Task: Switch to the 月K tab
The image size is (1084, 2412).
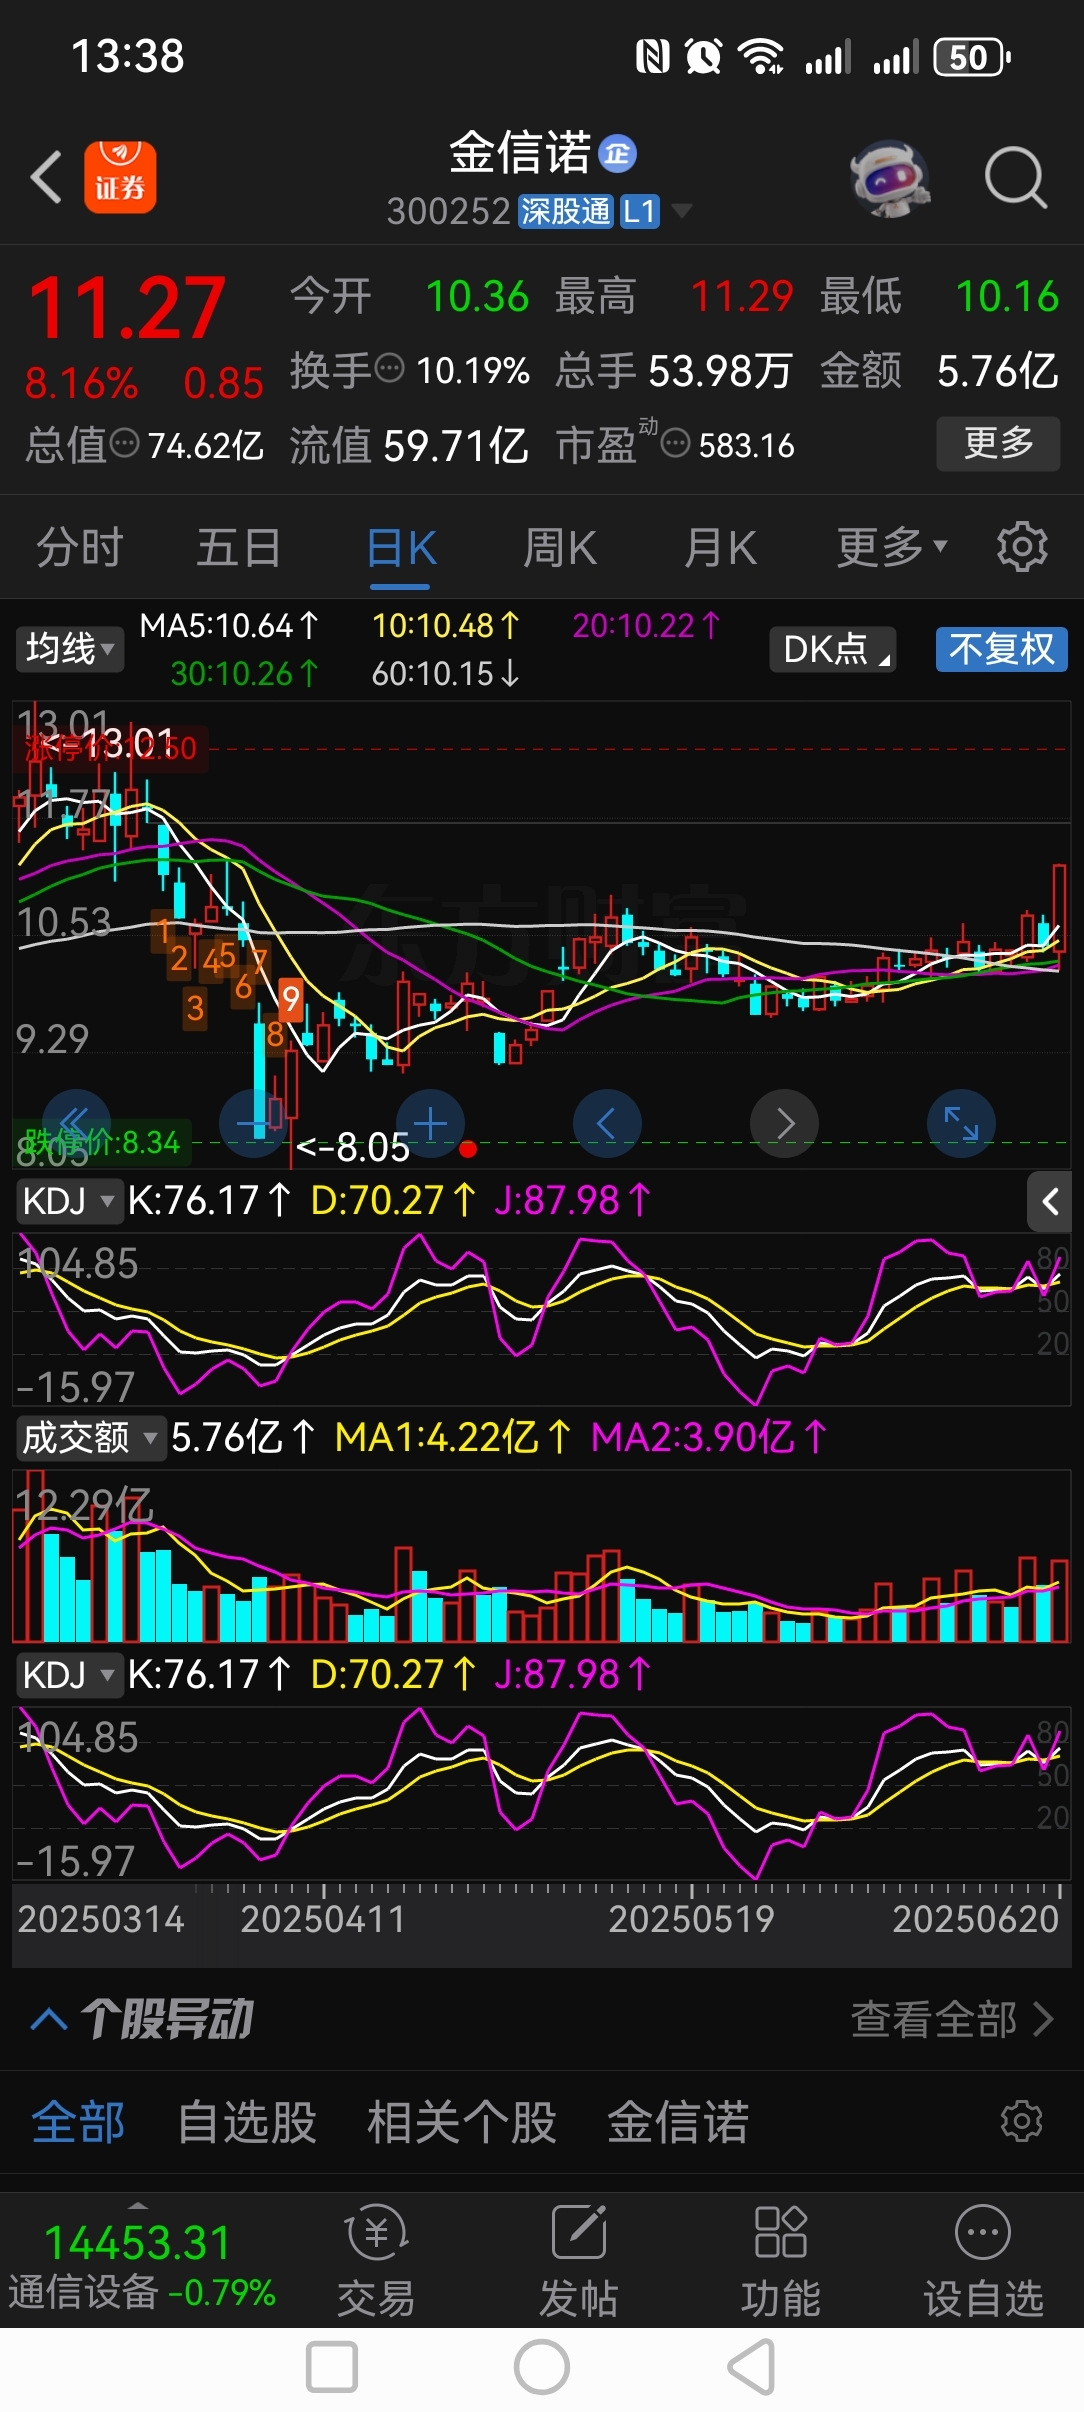Action: pyautogui.click(x=720, y=546)
